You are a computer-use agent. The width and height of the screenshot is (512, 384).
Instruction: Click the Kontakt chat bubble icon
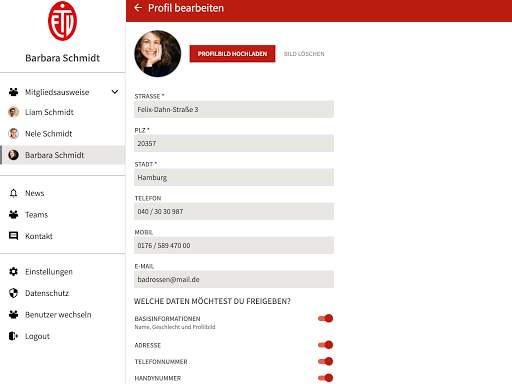[13, 236]
